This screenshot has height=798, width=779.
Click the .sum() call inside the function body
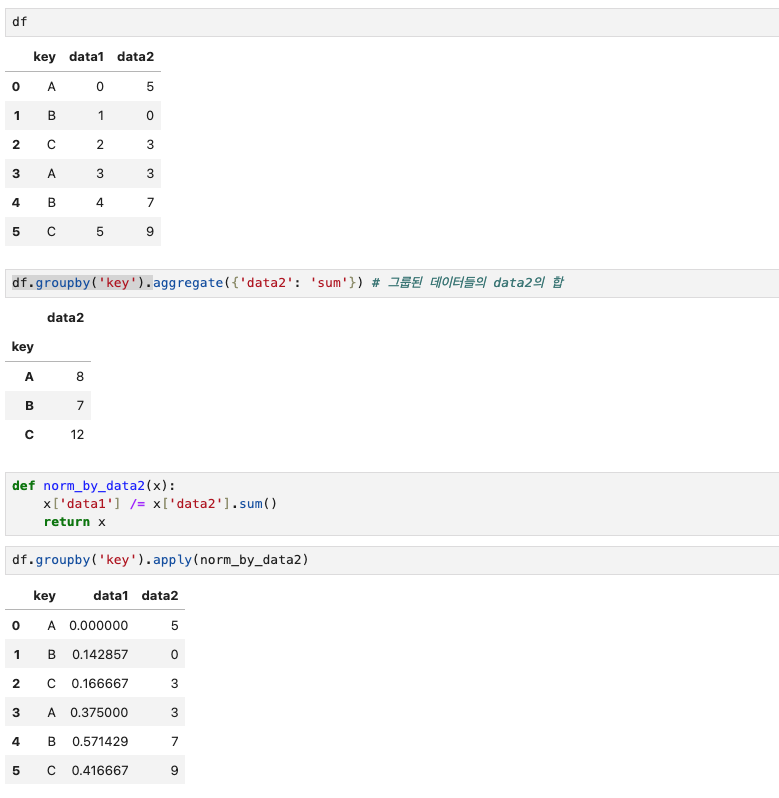click(x=254, y=504)
